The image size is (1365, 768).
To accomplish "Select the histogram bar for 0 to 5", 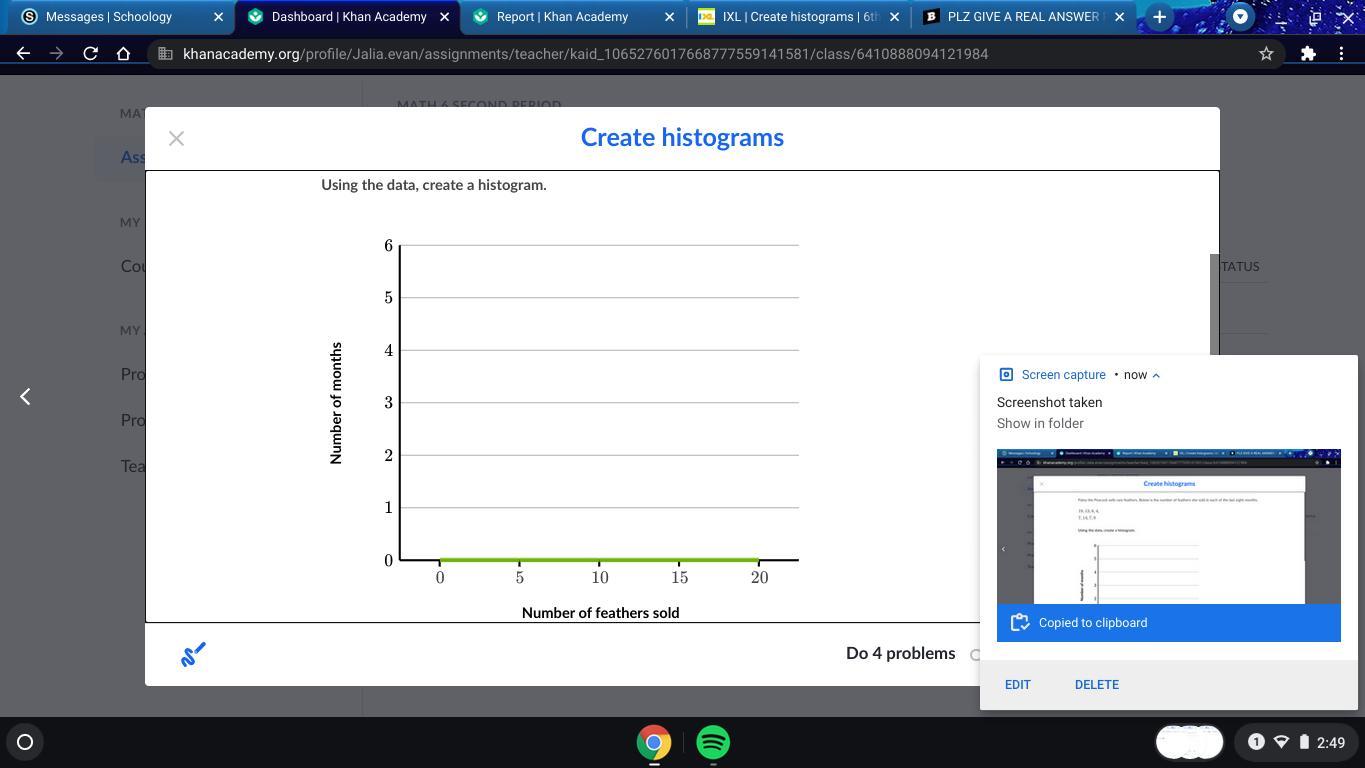I will pyautogui.click(x=479, y=559).
